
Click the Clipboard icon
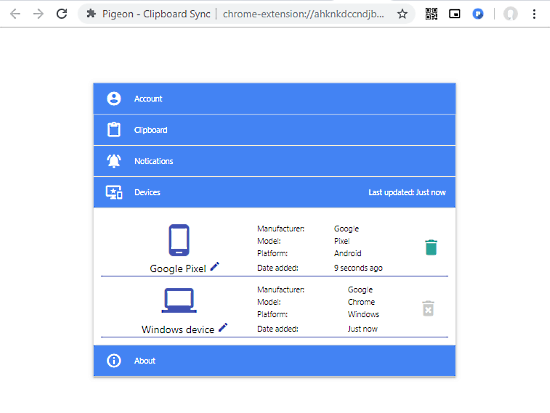pyautogui.click(x=114, y=129)
